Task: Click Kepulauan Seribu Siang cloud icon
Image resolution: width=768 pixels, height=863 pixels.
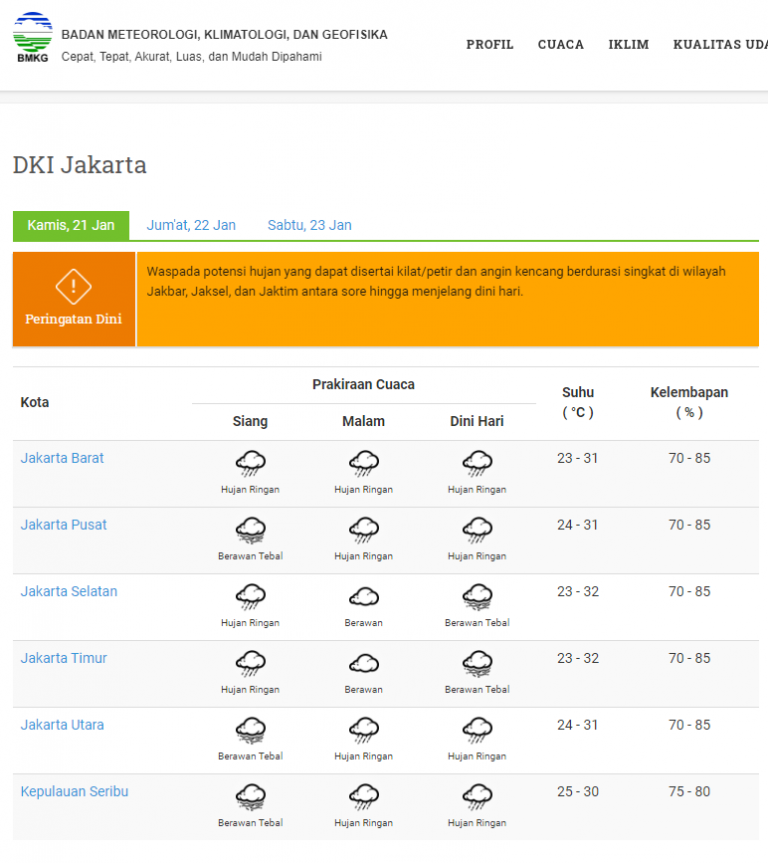Action: (250, 798)
